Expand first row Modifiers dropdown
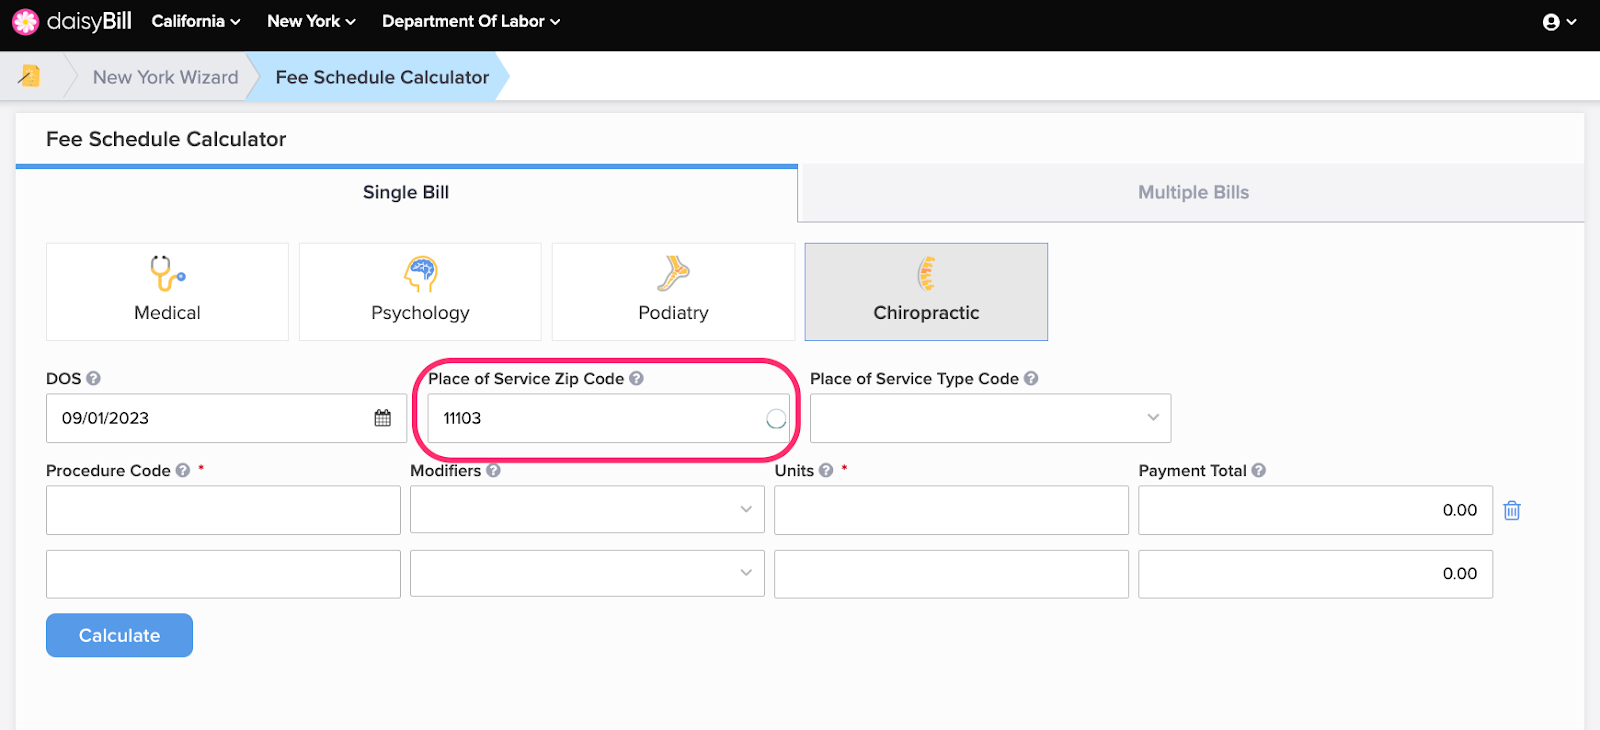Viewport: 1600px width, 730px height. tap(746, 510)
